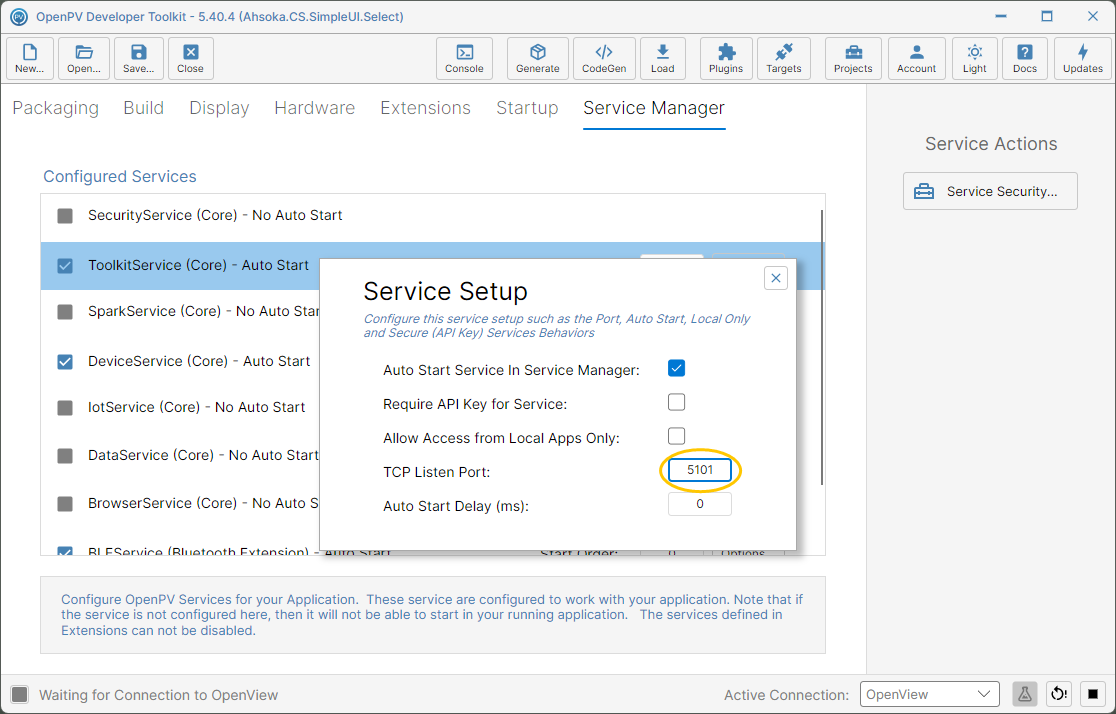Image resolution: width=1116 pixels, height=714 pixels.
Task: Enable Allow Access from Local Apps Only
Action: coord(676,436)
